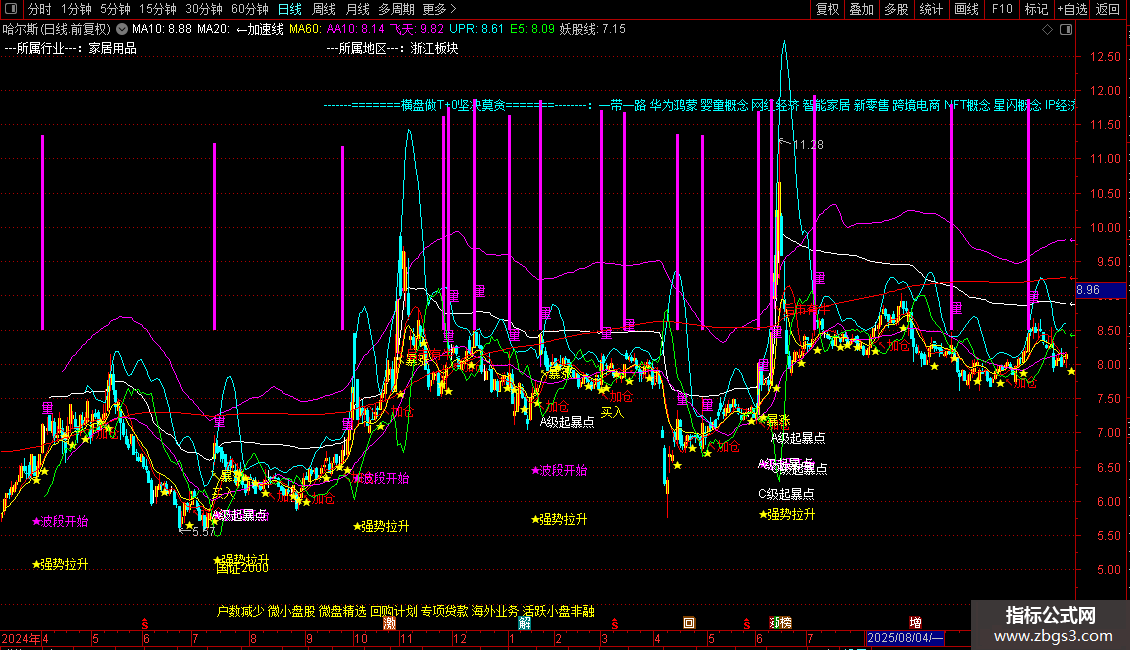Click the 返回 back button
This screenshot has width=1130, height=650.
click(x=1108, y=9)
